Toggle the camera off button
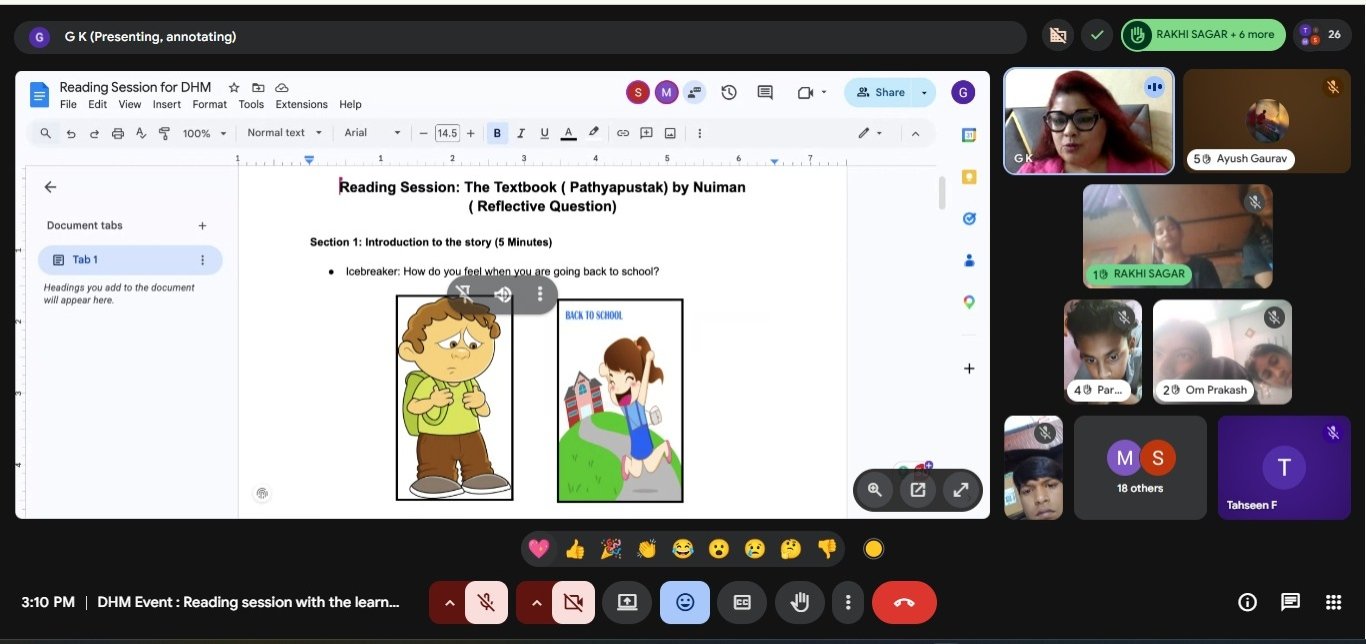Viewport: 1366px width, 644px height. (573, 602)
